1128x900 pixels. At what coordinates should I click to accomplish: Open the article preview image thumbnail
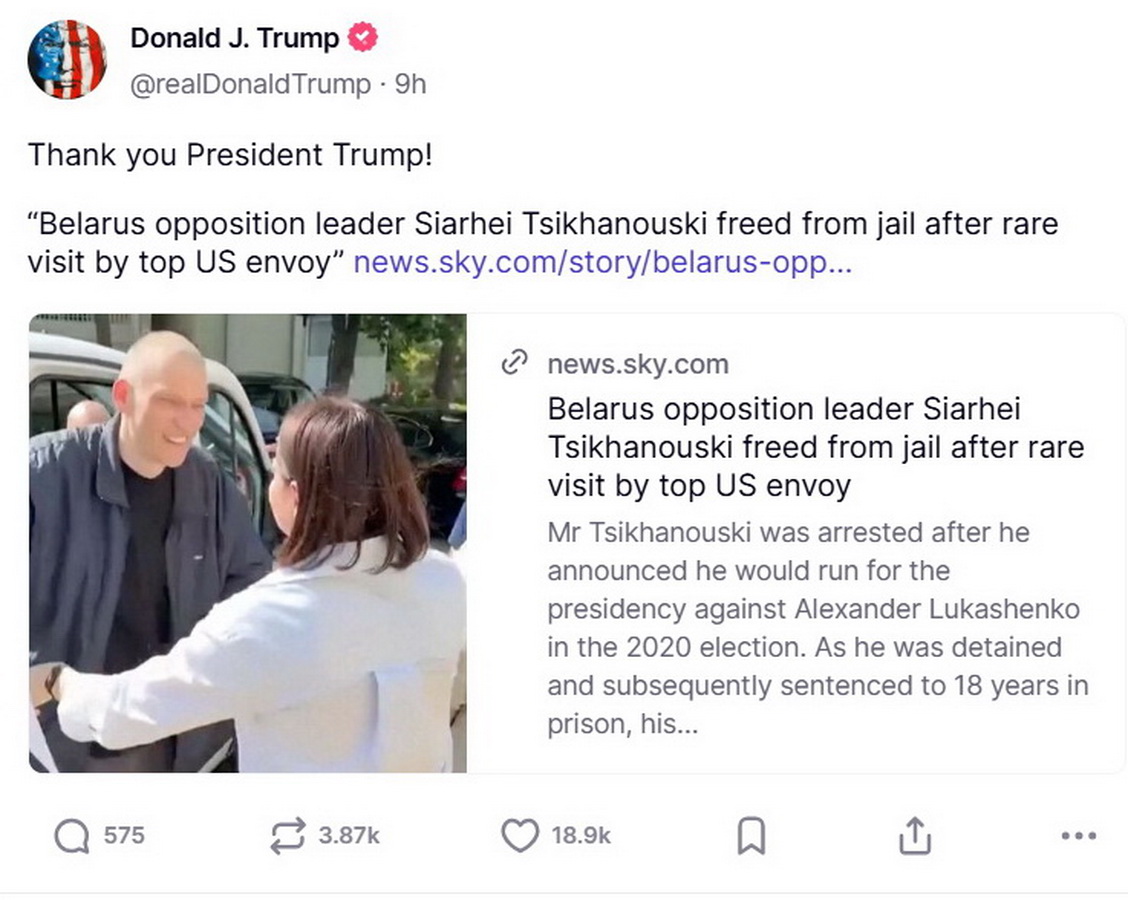247,543
